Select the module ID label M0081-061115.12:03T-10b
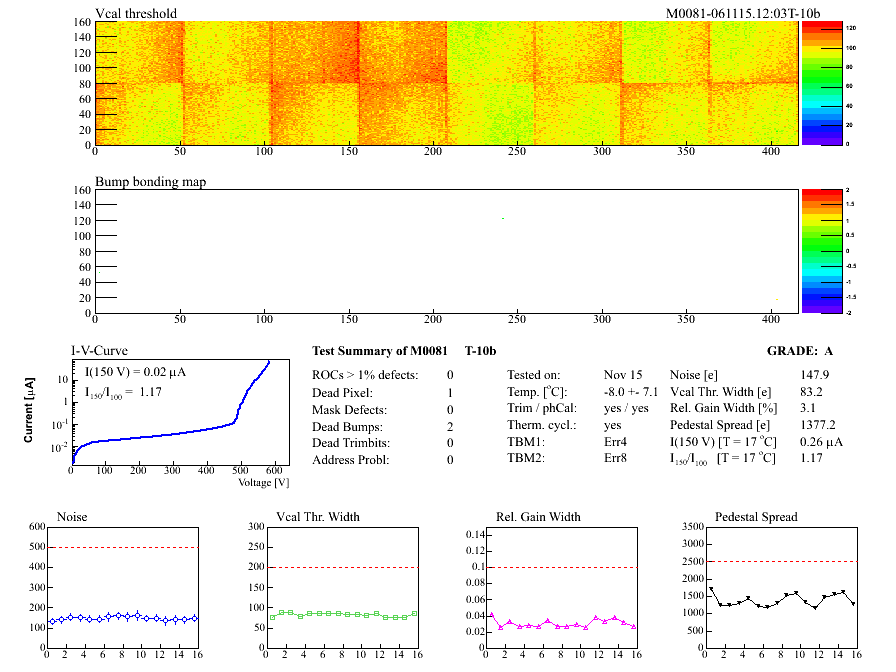Screen dimensions: 896x672 coord(742,13)
